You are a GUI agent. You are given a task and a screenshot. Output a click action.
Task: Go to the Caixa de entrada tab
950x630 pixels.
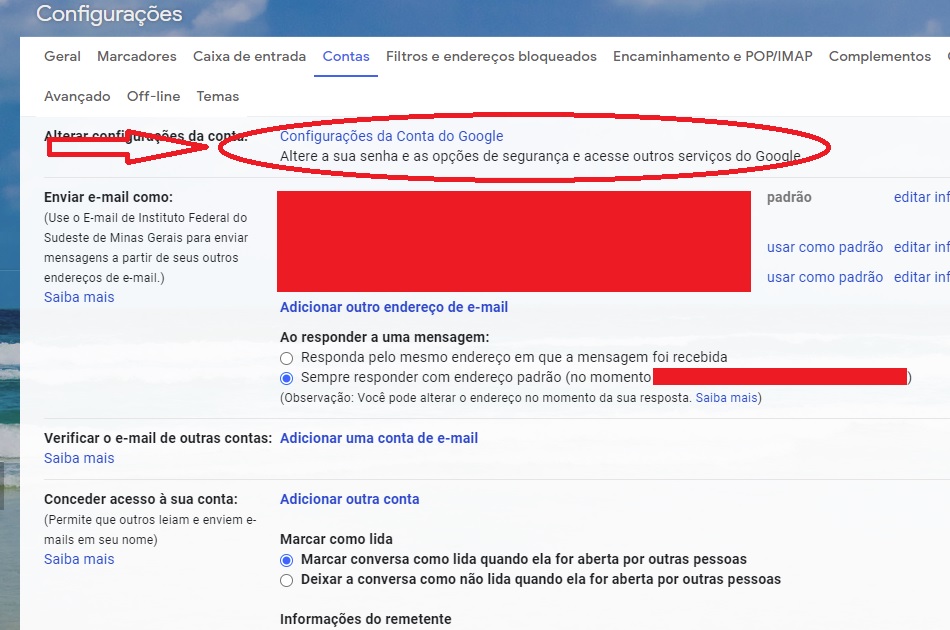(249, 57)
